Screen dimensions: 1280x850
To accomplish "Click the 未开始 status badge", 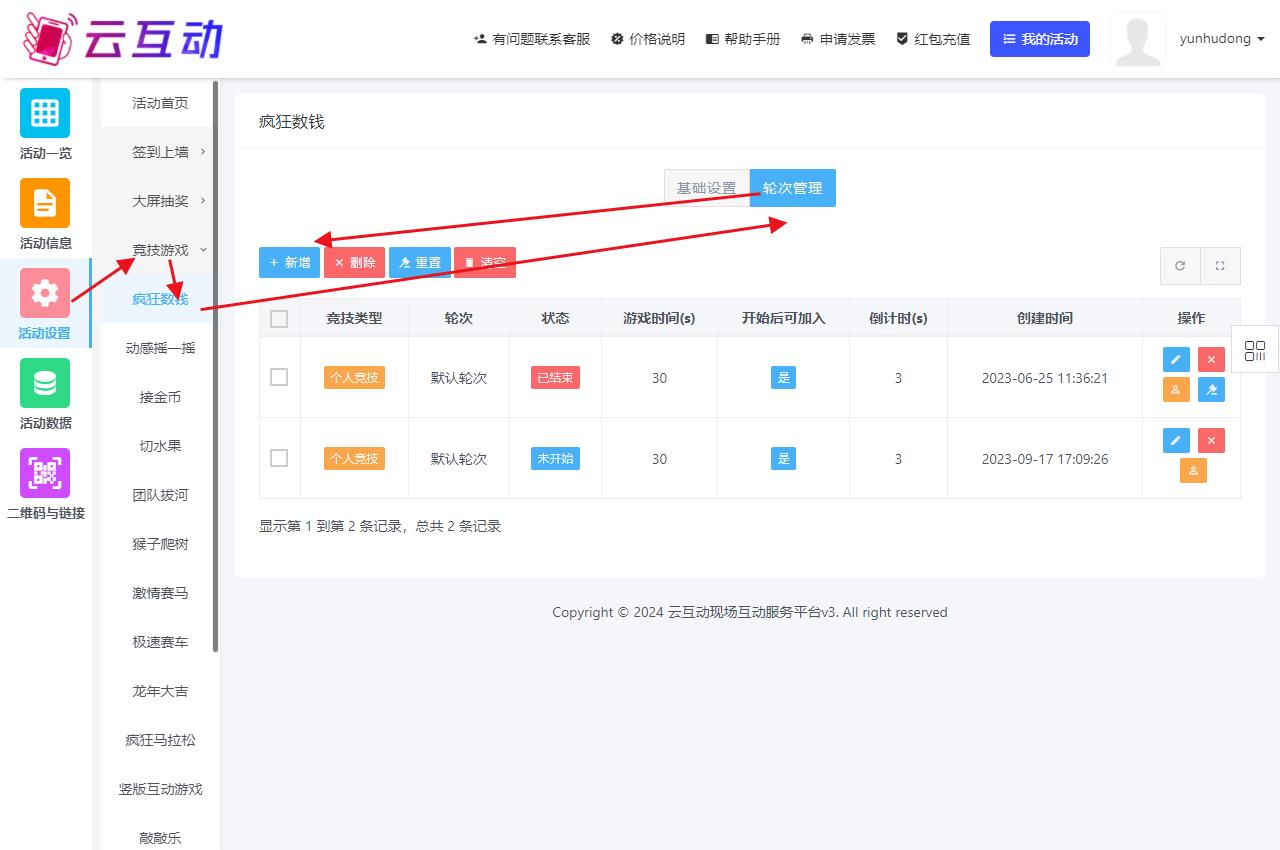I will click(x=555, y=459).
